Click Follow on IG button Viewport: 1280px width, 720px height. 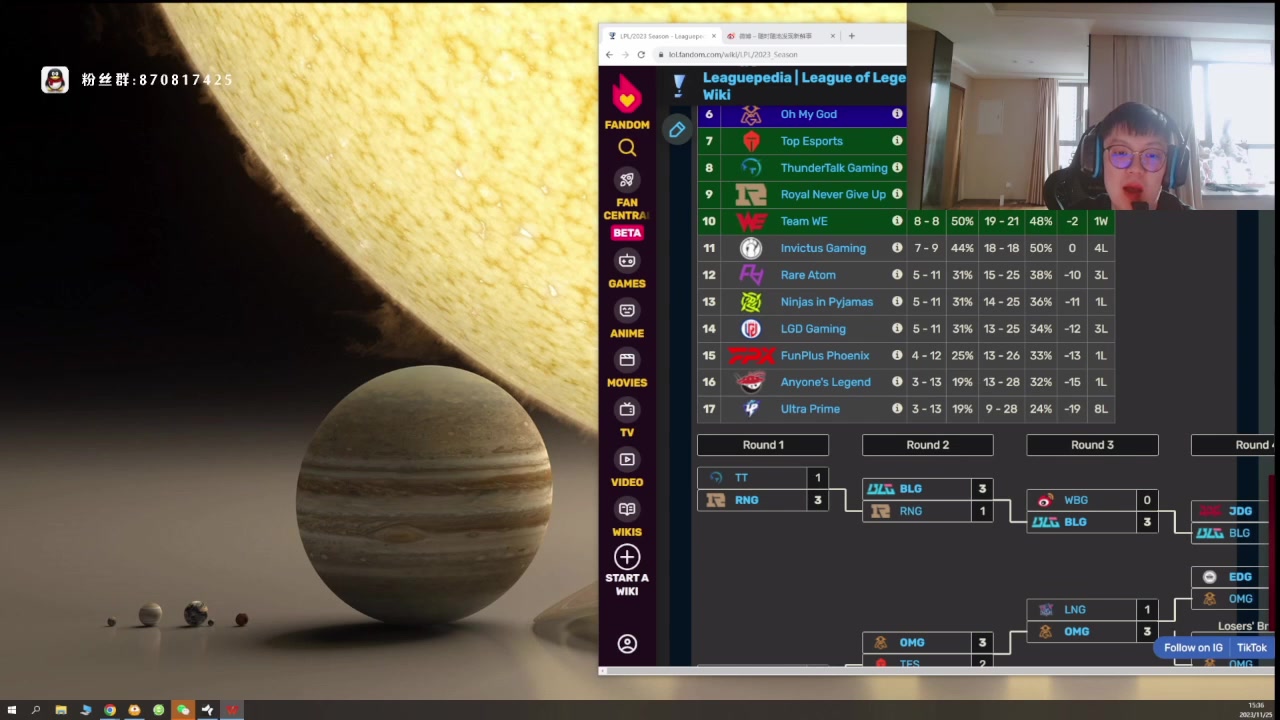1193,648
